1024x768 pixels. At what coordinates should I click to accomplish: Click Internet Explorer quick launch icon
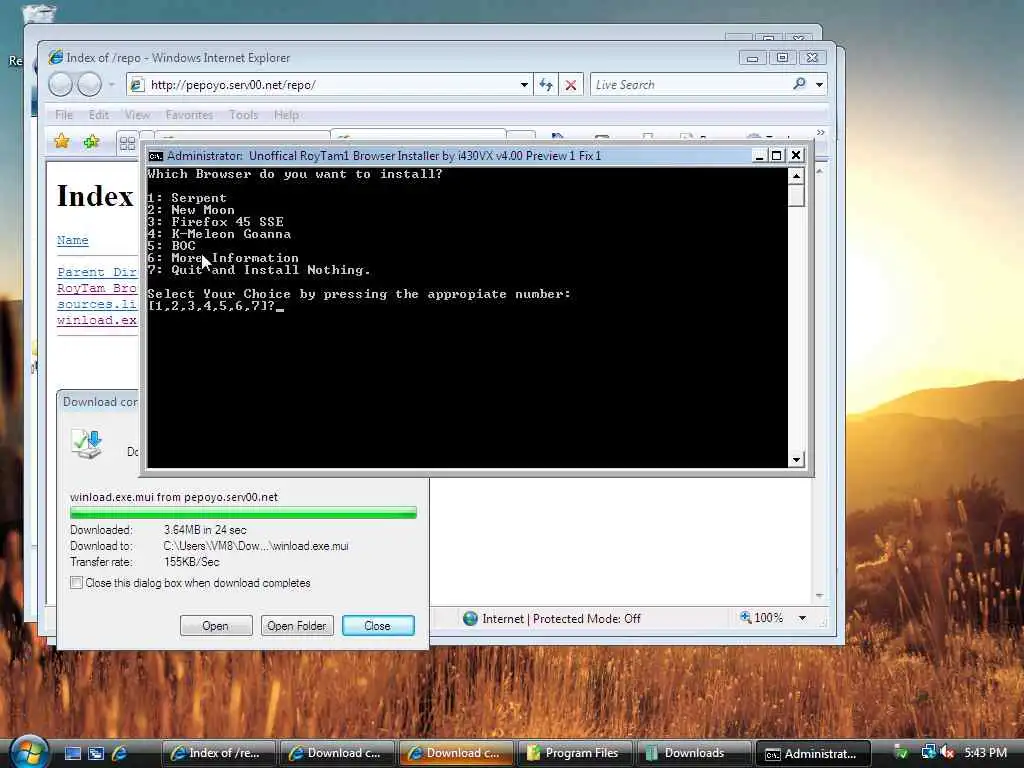[x=120, y=754]
